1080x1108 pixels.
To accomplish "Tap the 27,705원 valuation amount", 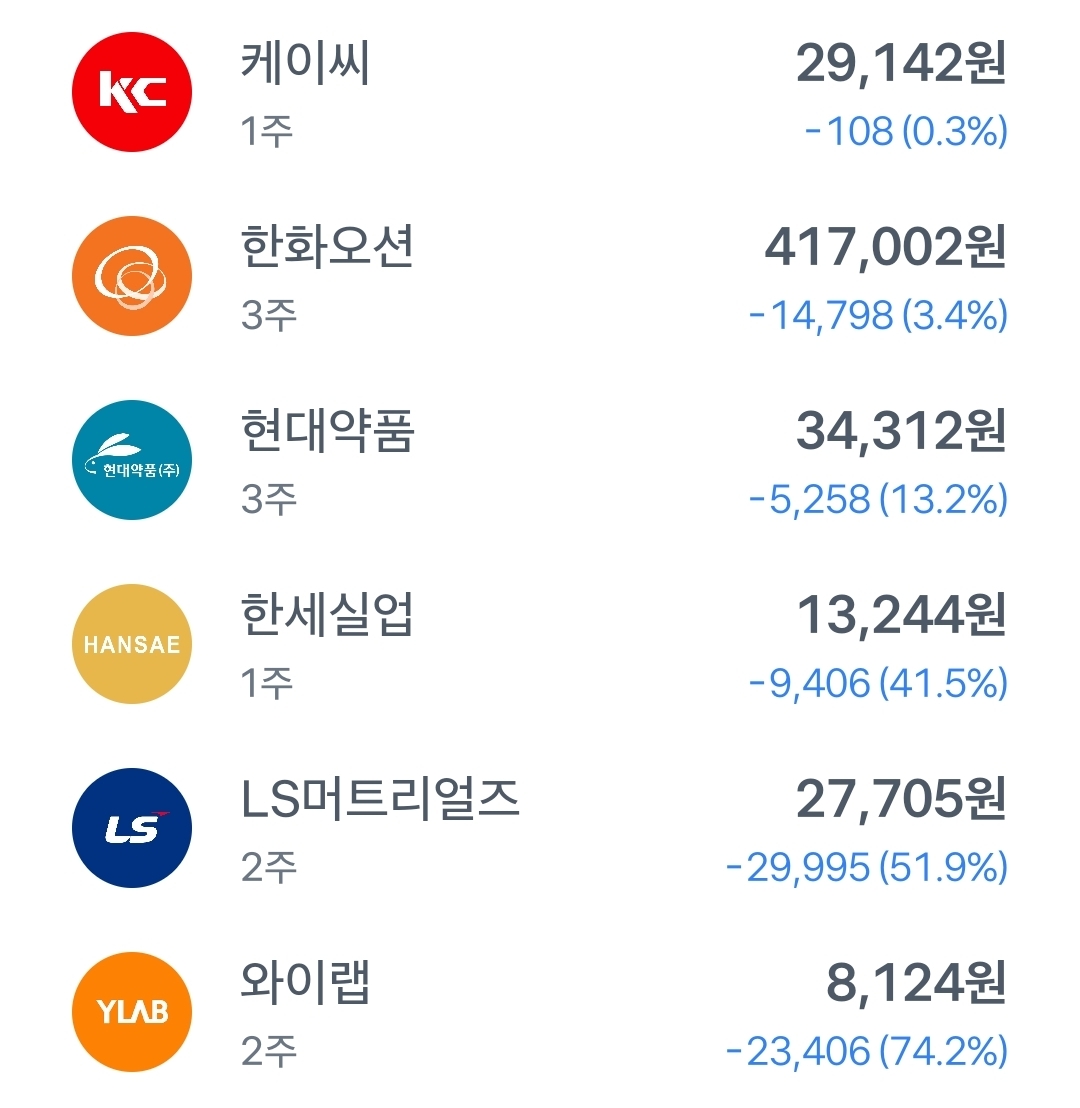I will (x=901, y=799).
